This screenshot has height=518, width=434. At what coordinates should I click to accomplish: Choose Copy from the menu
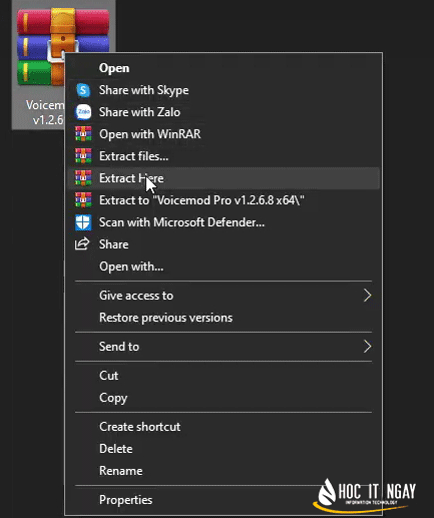(x=223, y=398)
